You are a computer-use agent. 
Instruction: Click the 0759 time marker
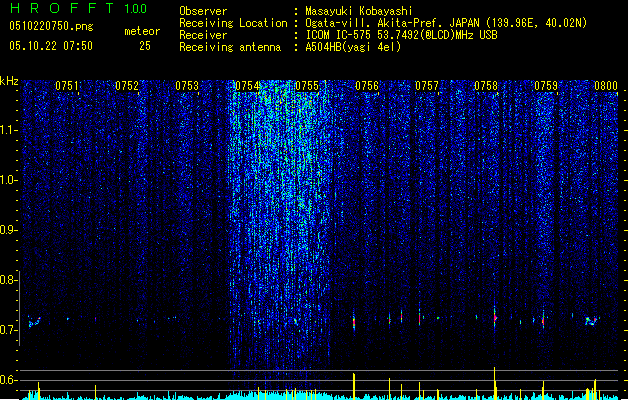(546, 86)
